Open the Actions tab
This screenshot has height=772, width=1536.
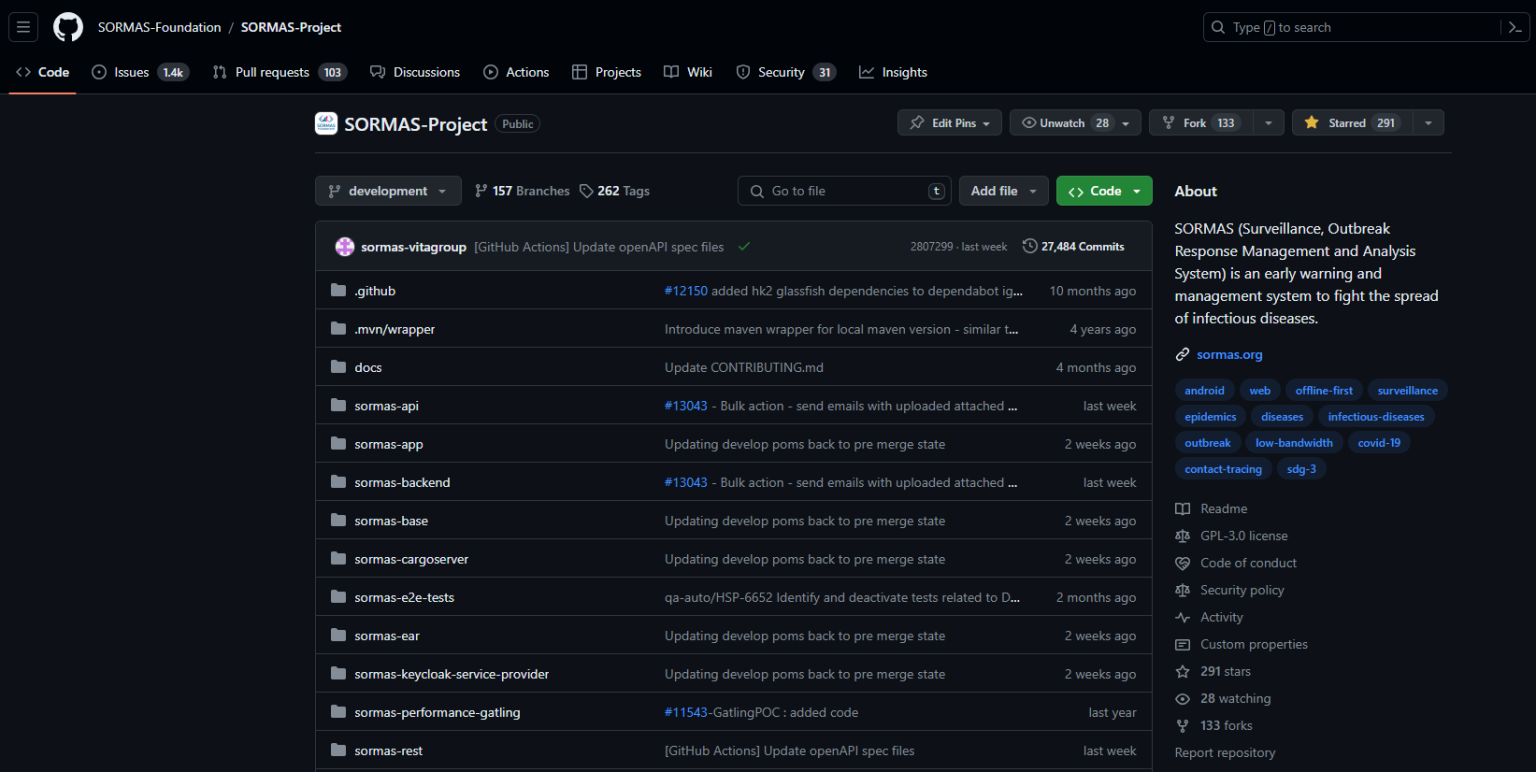(x=516, y=72)
